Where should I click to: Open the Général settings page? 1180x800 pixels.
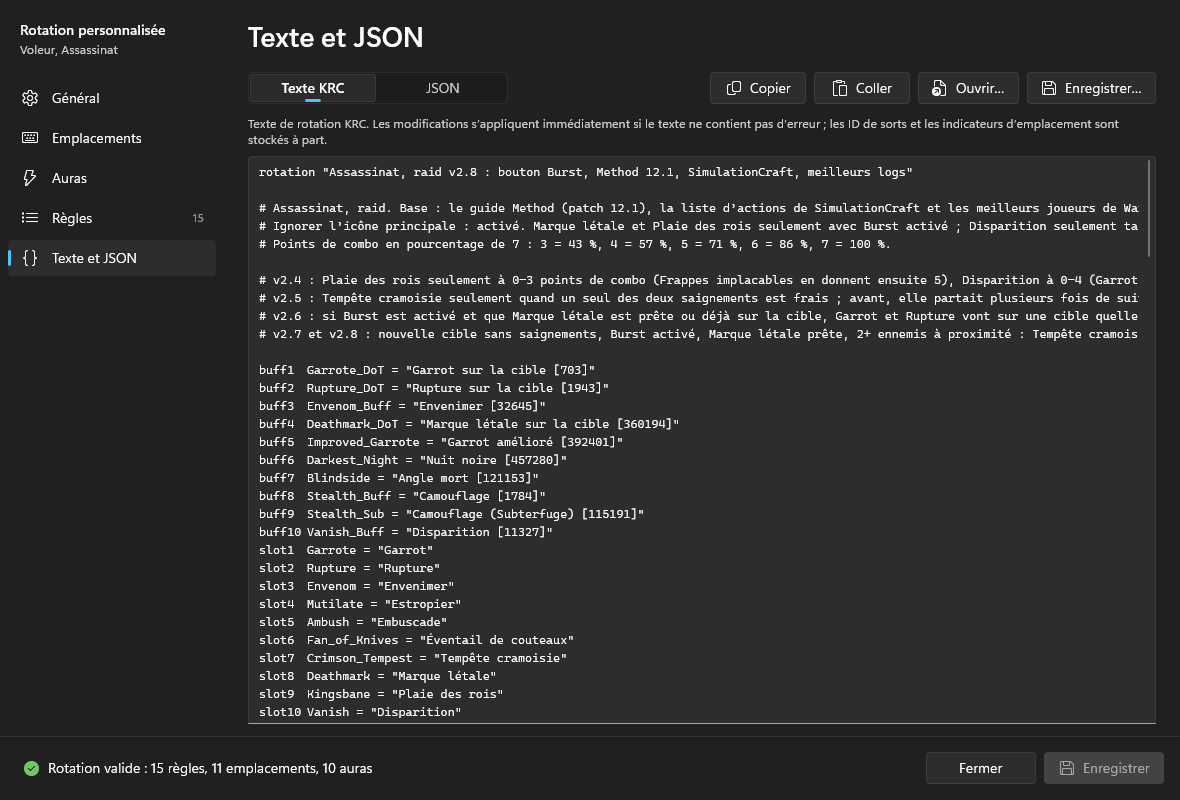(111, 98)
